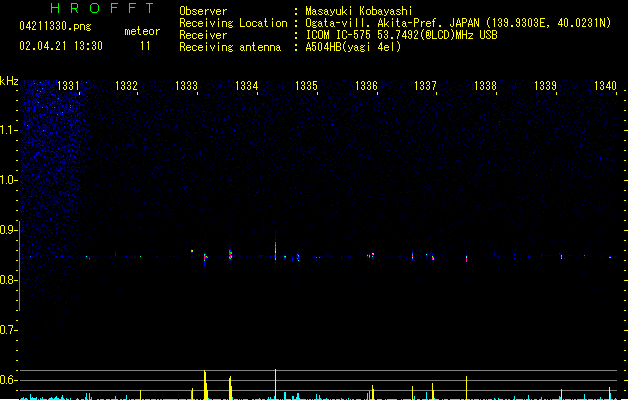Click the Observer label
The width and height of the screenshot is (629, 400).
point(203,11)
